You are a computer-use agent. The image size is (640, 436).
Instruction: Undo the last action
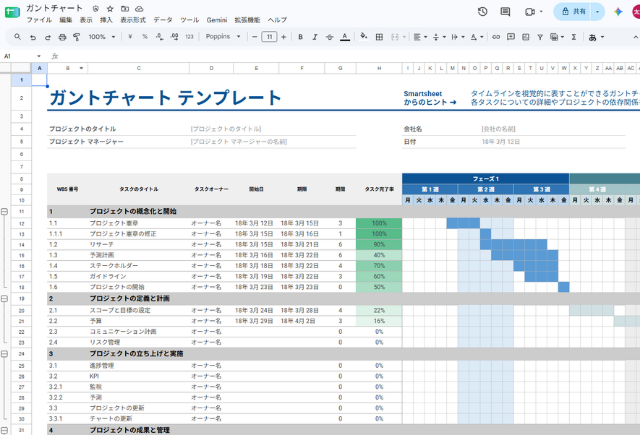coord(33,37)
